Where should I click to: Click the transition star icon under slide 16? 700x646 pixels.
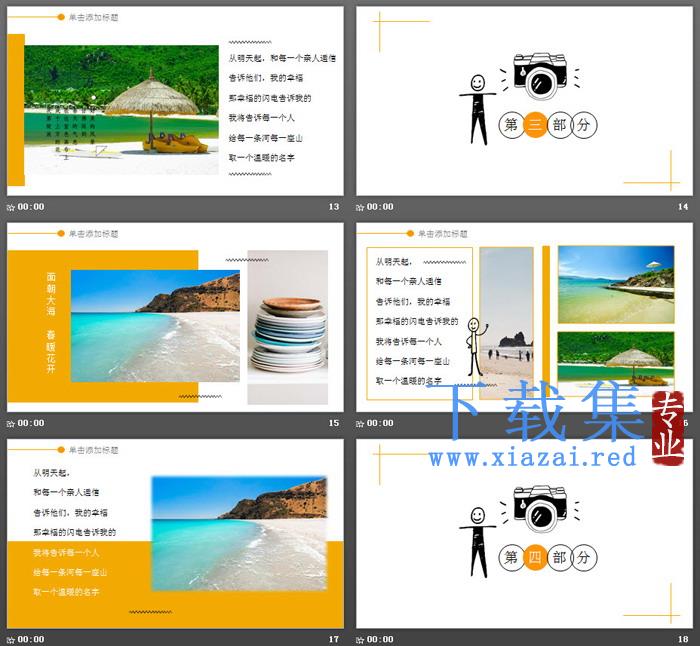point(360,423)
